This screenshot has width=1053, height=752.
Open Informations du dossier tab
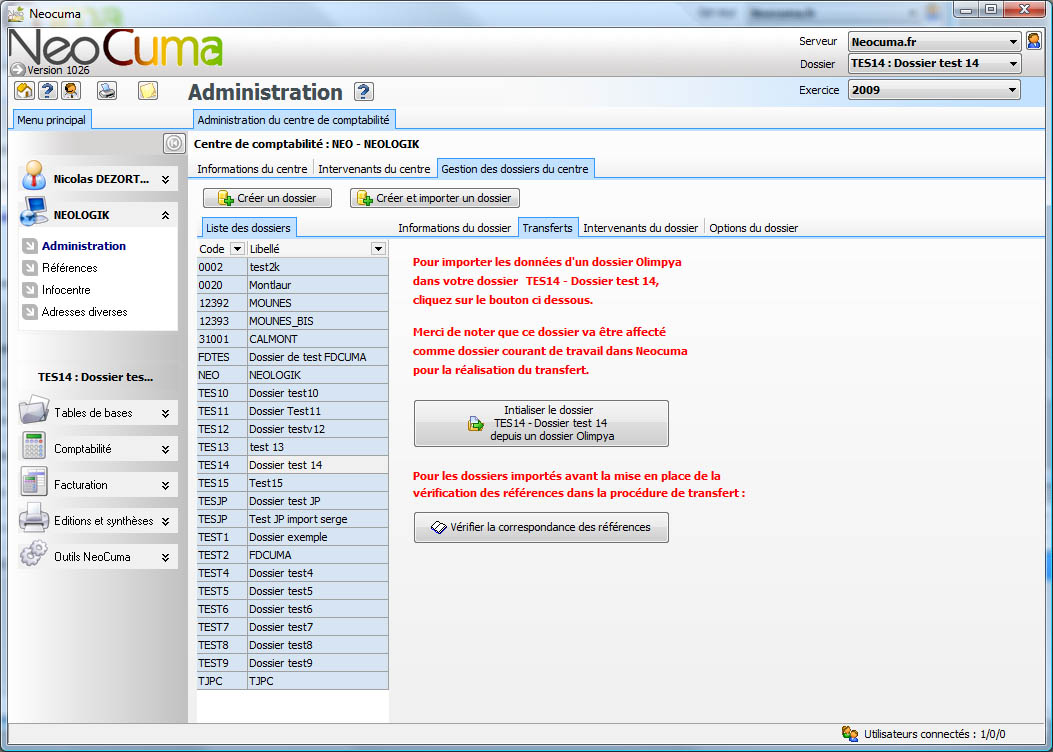point(455,228)
